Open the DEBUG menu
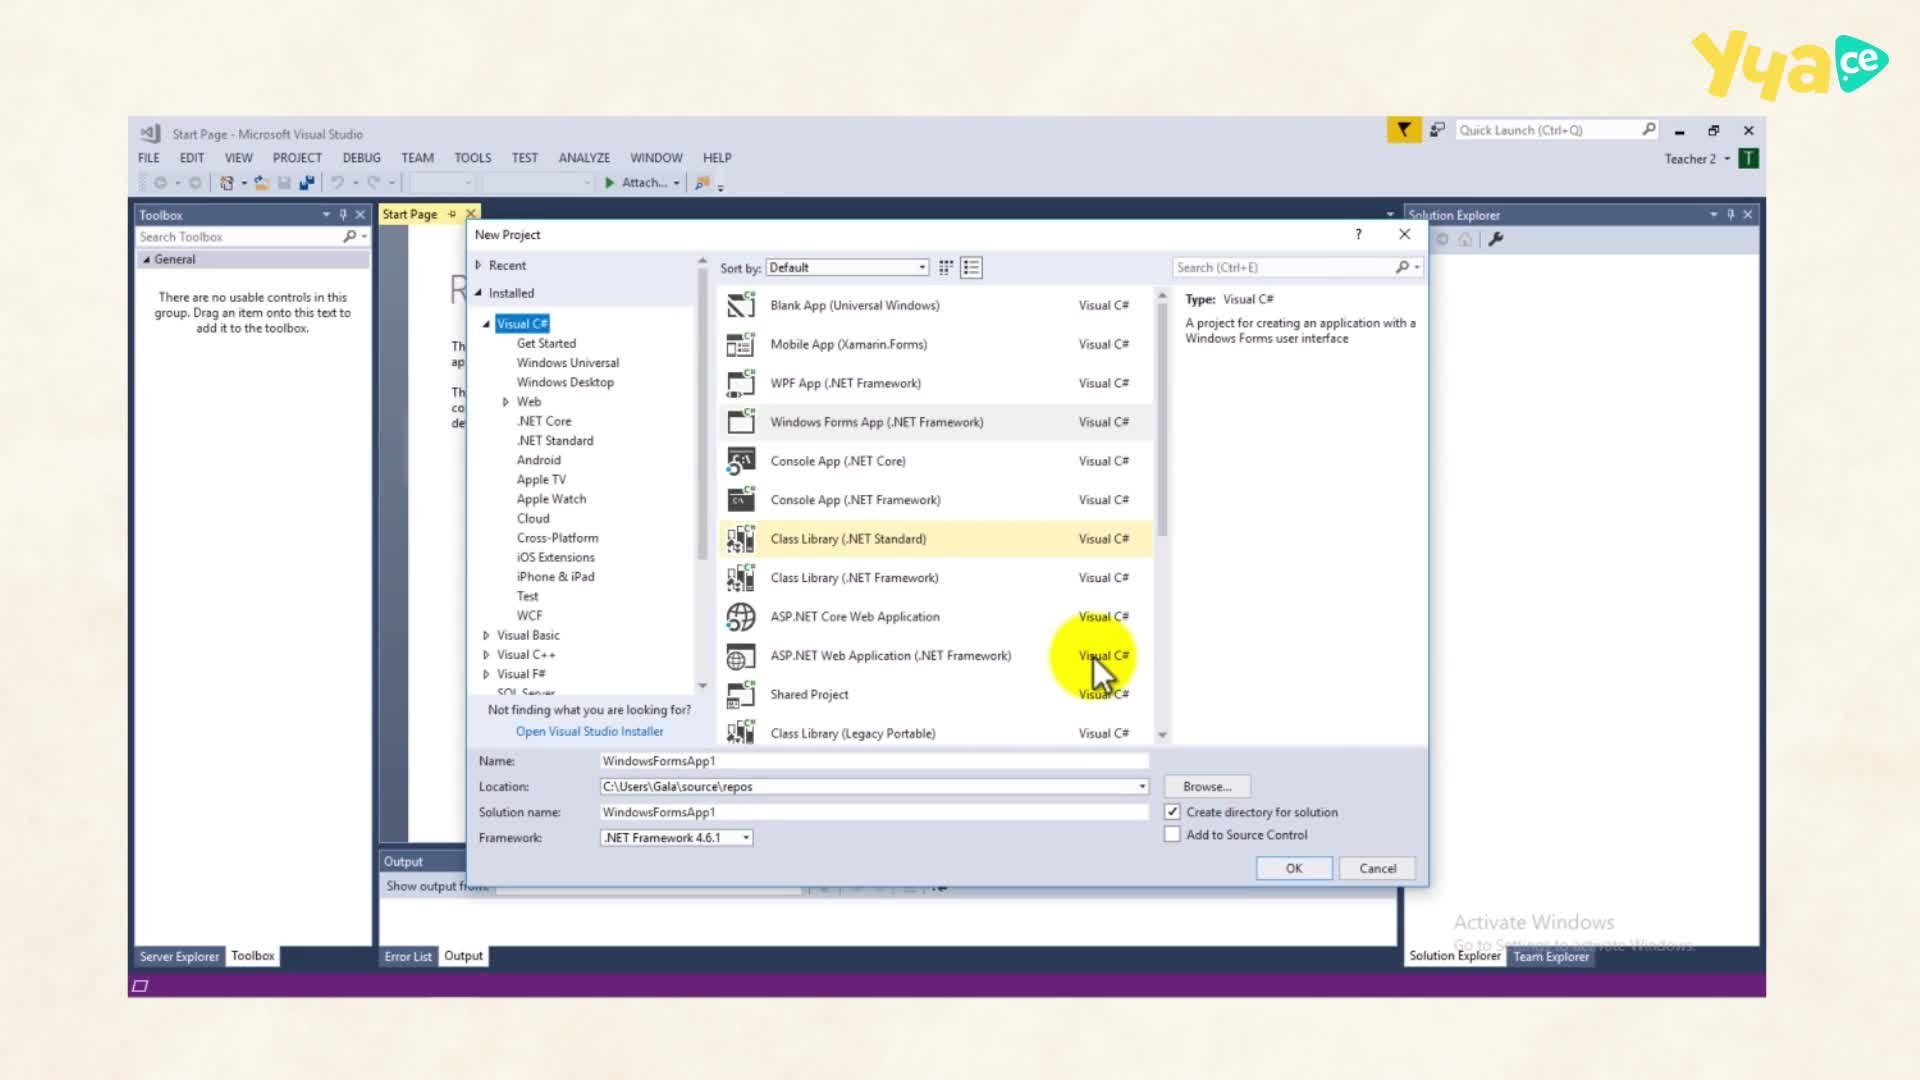1920x1080 pixels. click(x=362, y=158)
